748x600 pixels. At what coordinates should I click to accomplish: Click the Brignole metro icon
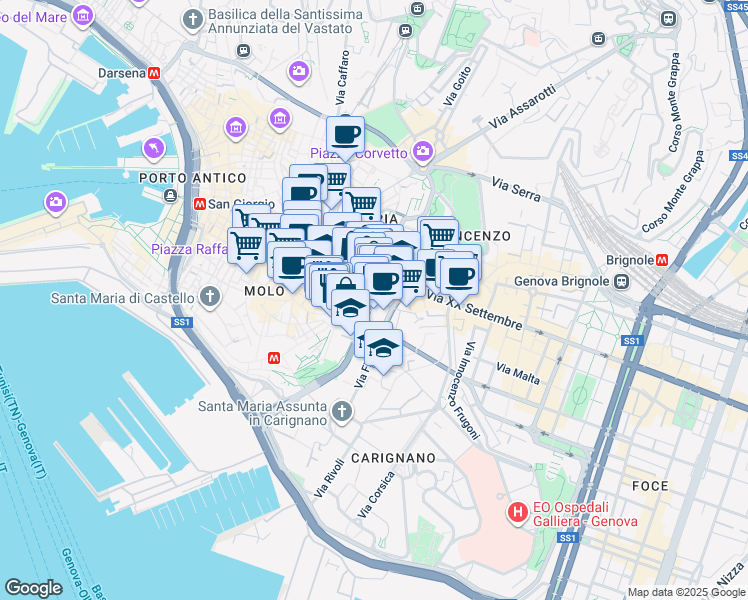click(x=662, y=260)
